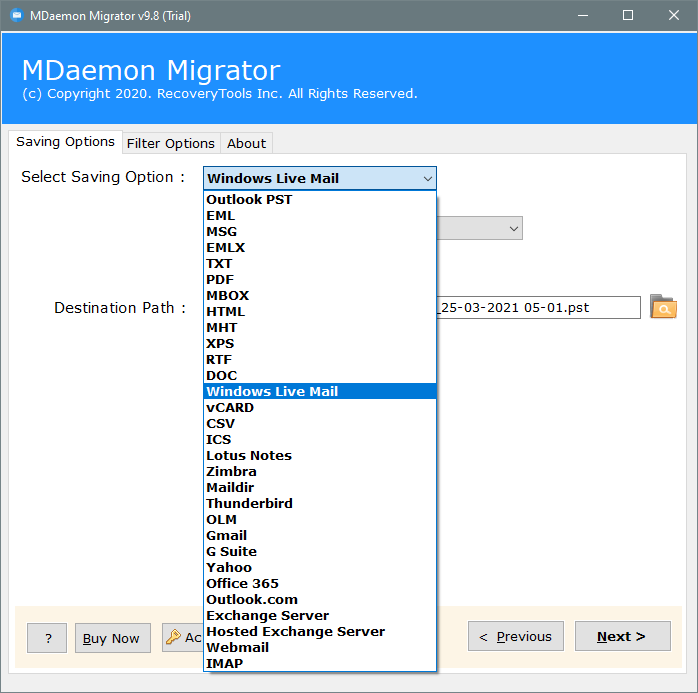This screenshot has height=693, width=698.
Task: Click the MDaemon Migrator app icon in title bar
Action: pos(17,16)
